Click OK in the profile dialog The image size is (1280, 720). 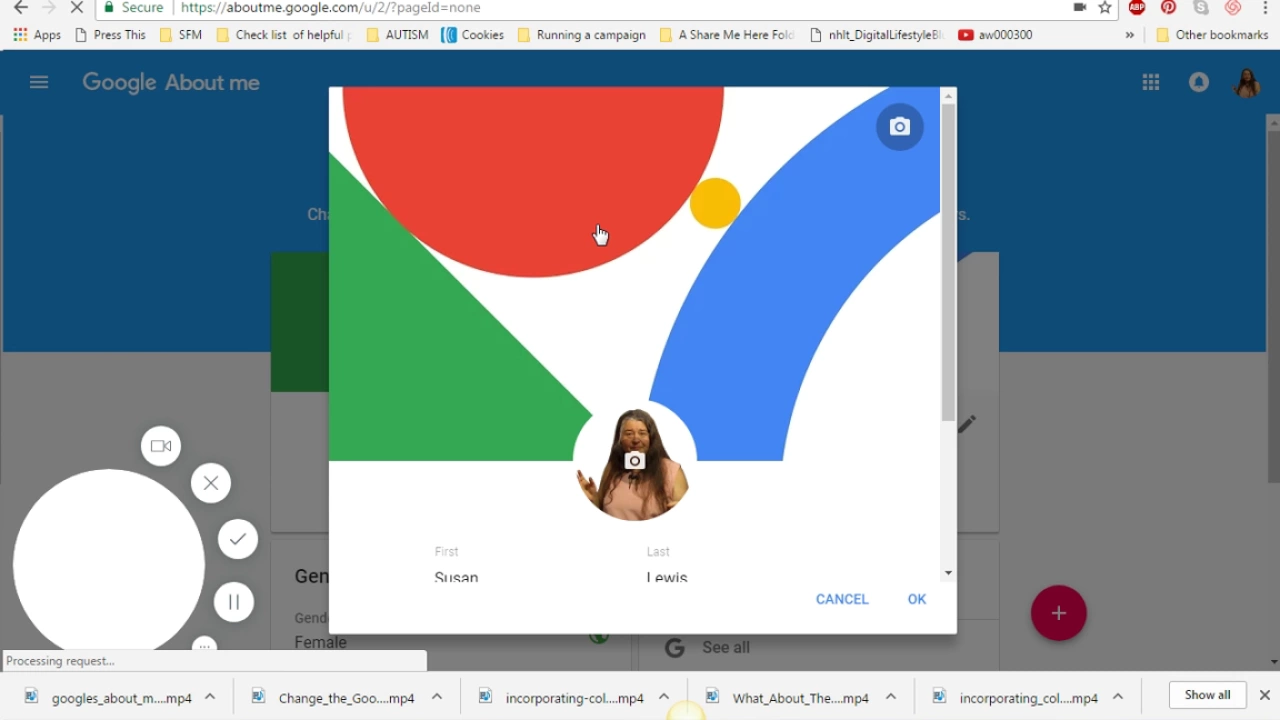point(917,599)
